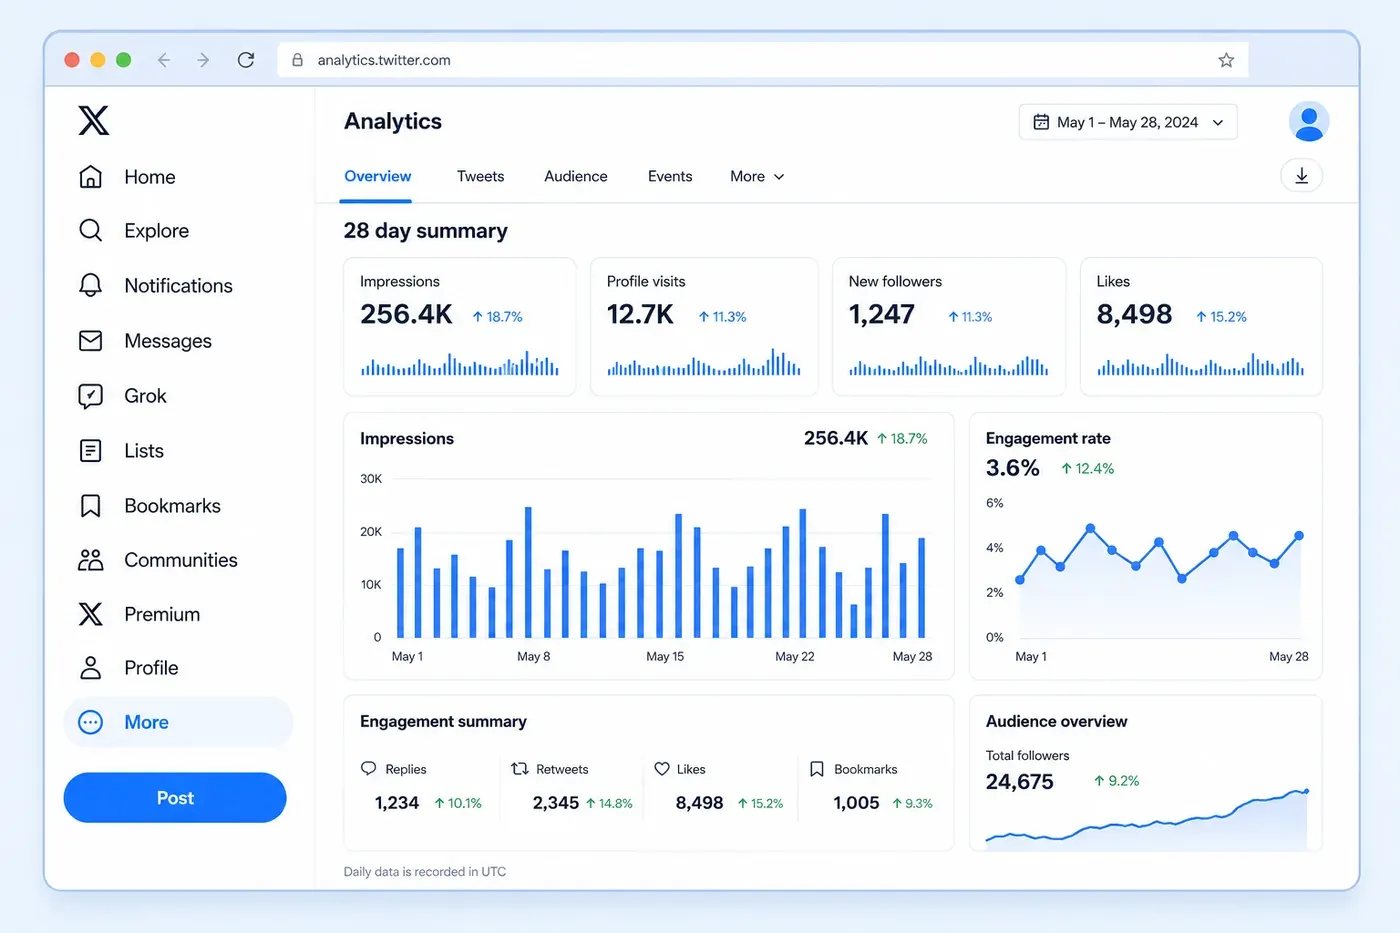Viewport: 1400px width, 933px height.
Task: Open Explore with the magnifier icon
Action: click(90, 231)
